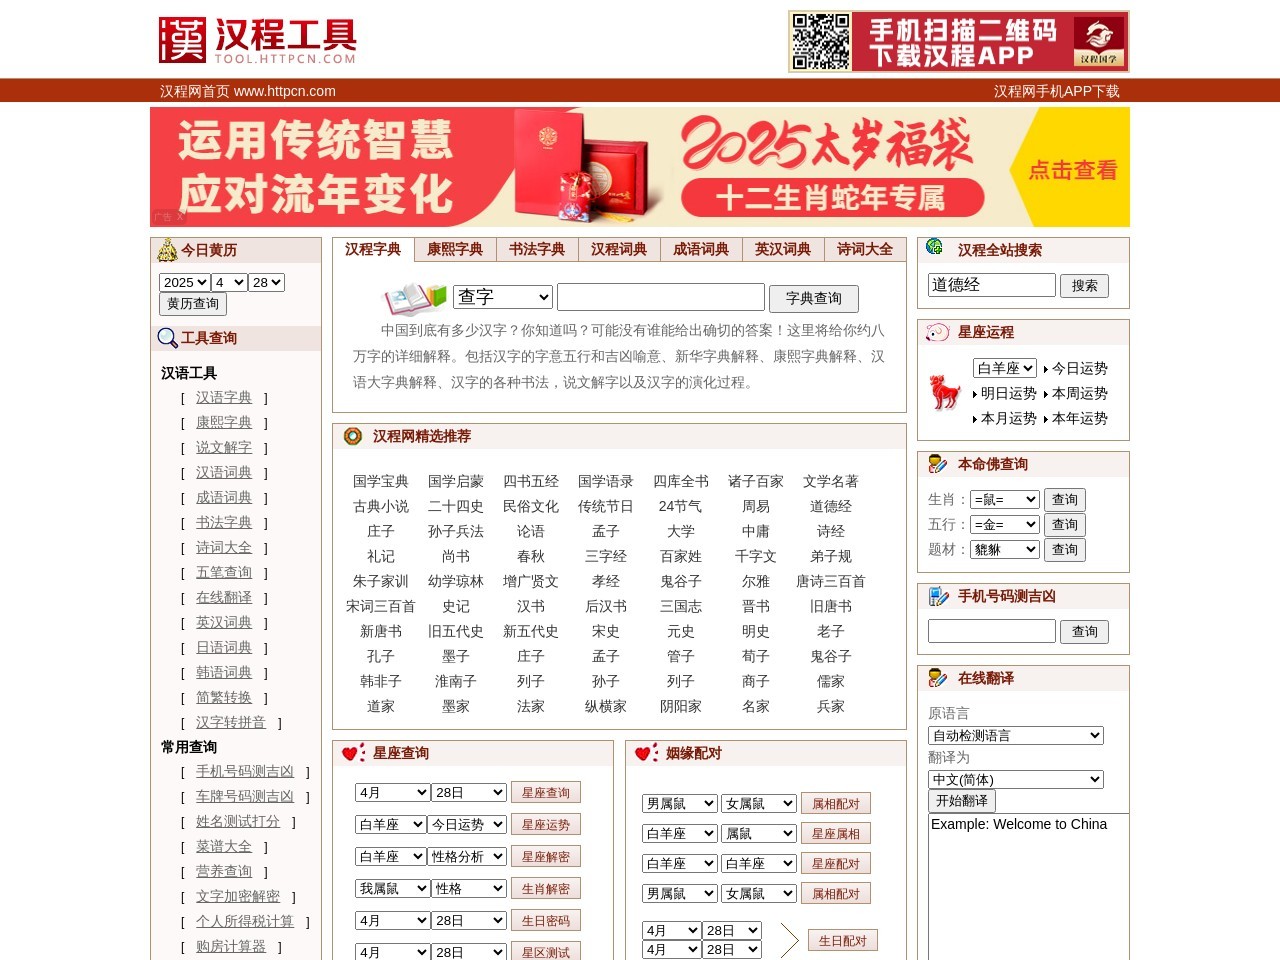Switch to the 康熙字典 tab

click(455, 249)
